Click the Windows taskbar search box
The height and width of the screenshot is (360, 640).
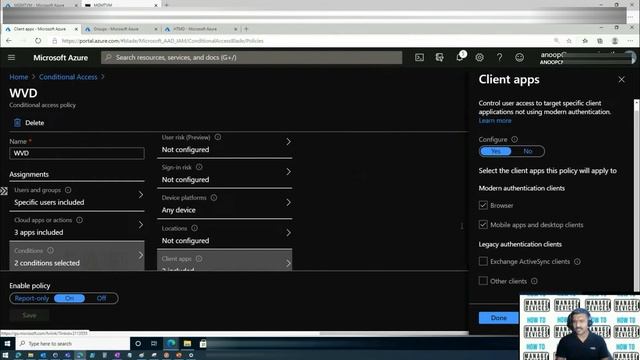pos(73,343)
